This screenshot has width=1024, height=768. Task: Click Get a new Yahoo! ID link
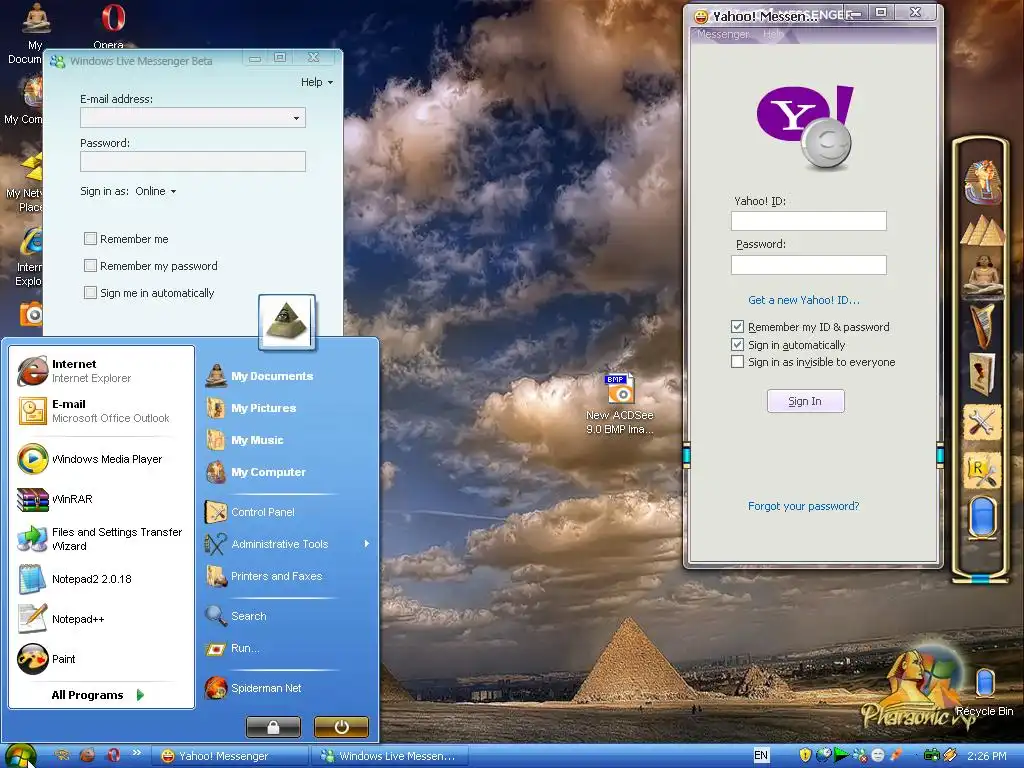[x=804, y=300]
